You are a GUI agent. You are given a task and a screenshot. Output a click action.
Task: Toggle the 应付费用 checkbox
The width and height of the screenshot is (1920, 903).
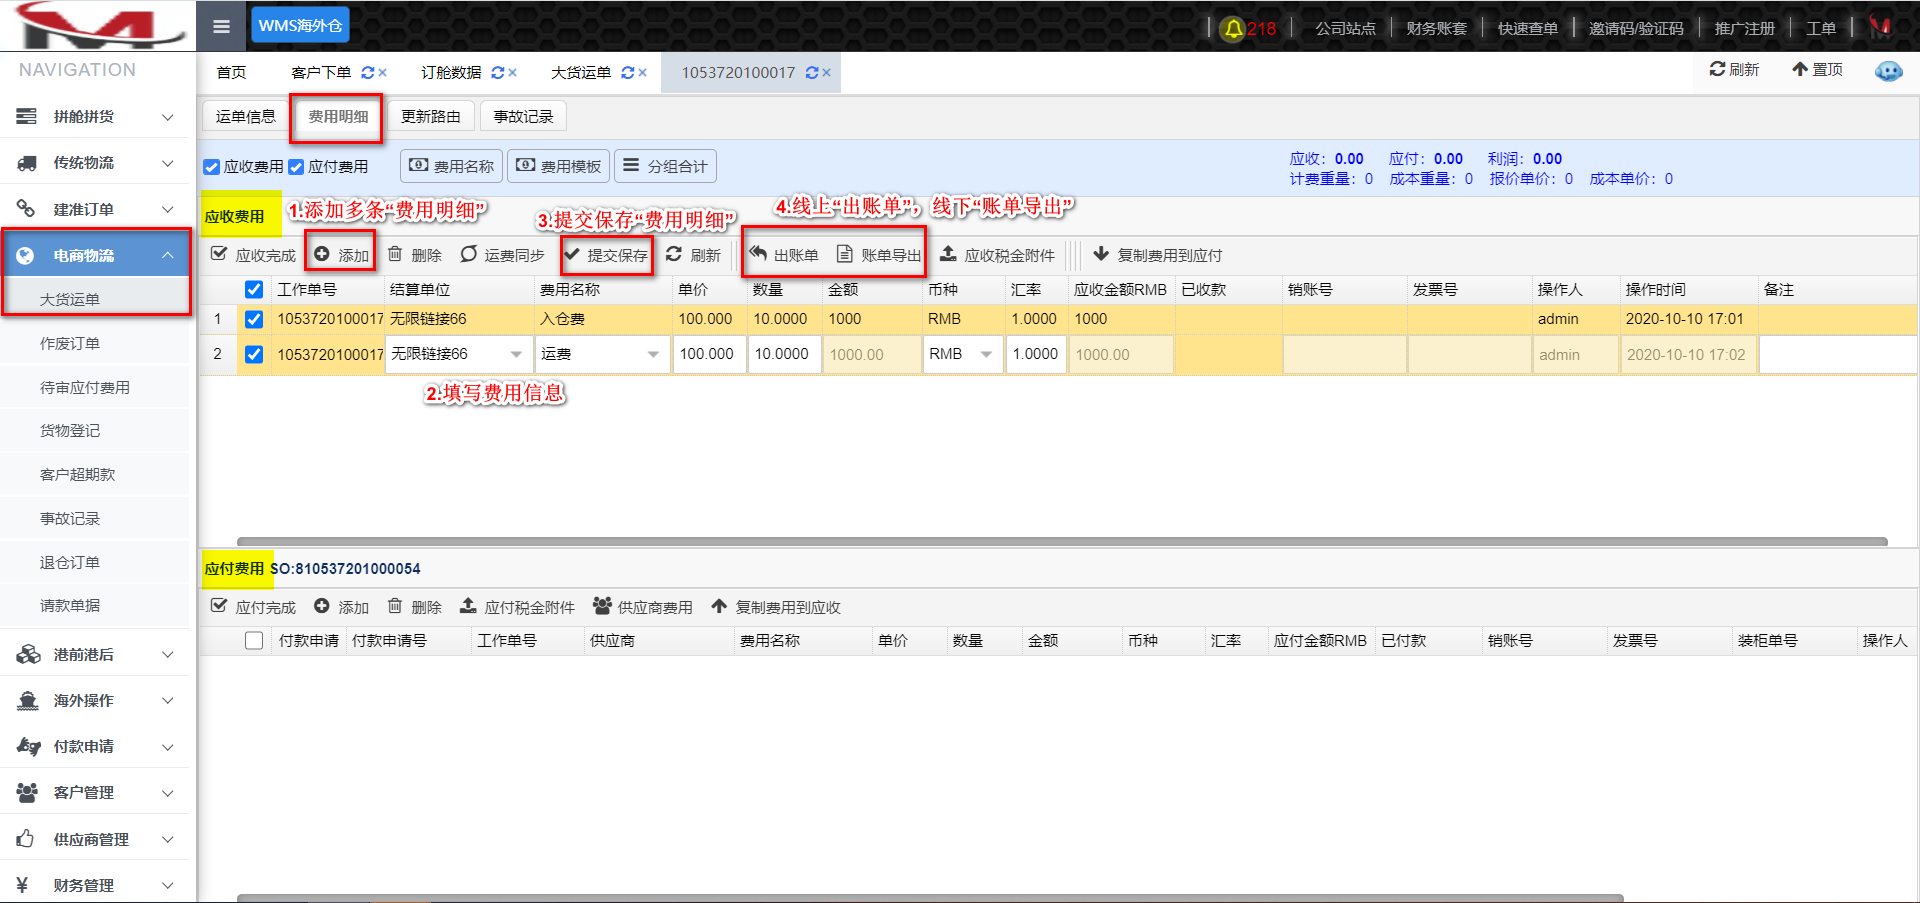point(296,167)
